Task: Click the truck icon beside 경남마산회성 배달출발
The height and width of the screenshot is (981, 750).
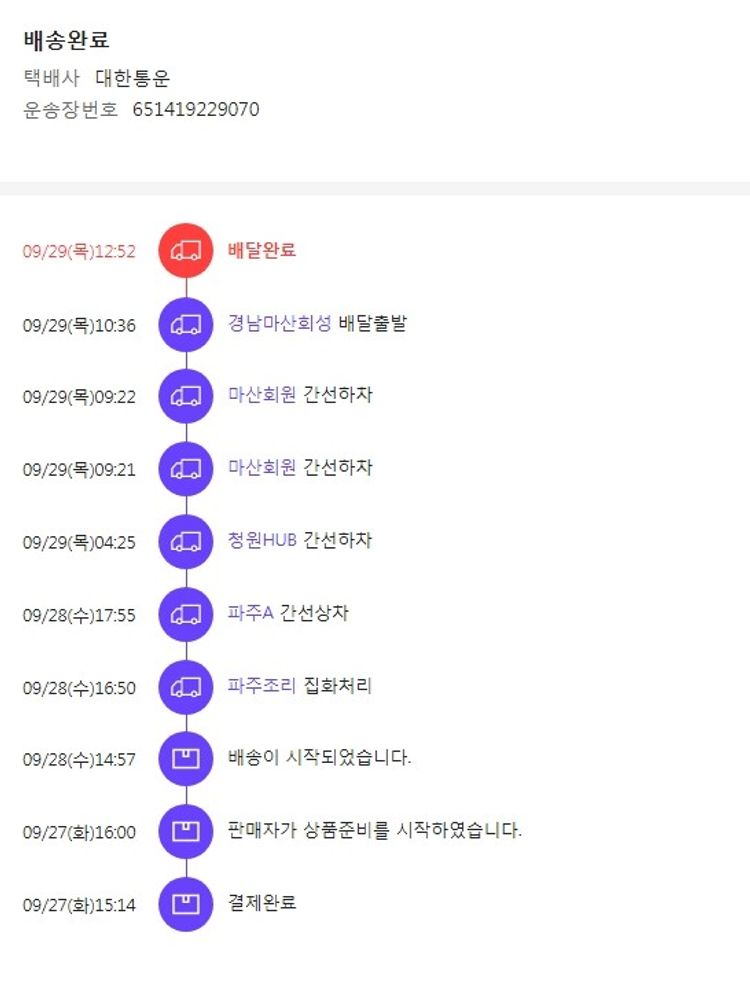Action: (186, 324)
